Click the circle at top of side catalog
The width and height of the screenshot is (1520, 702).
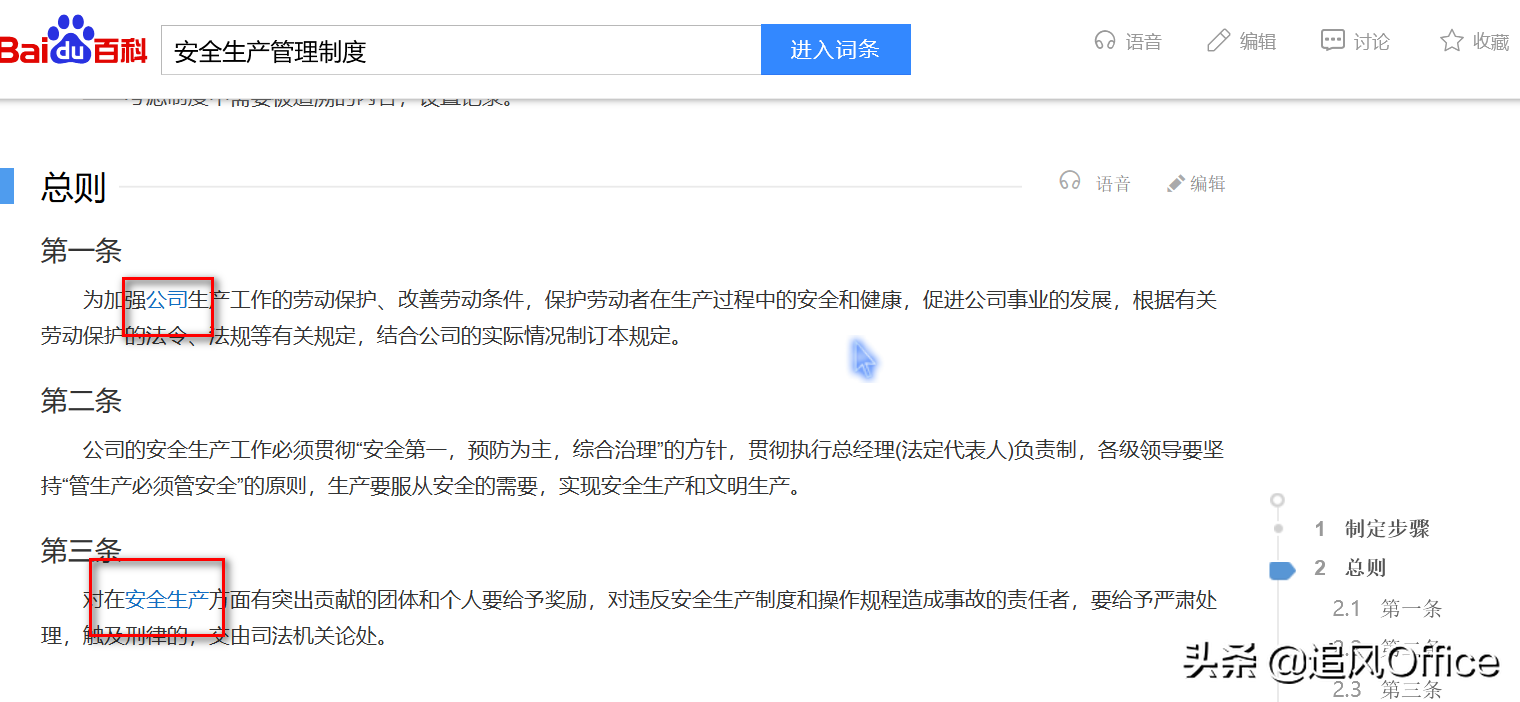1277,500
